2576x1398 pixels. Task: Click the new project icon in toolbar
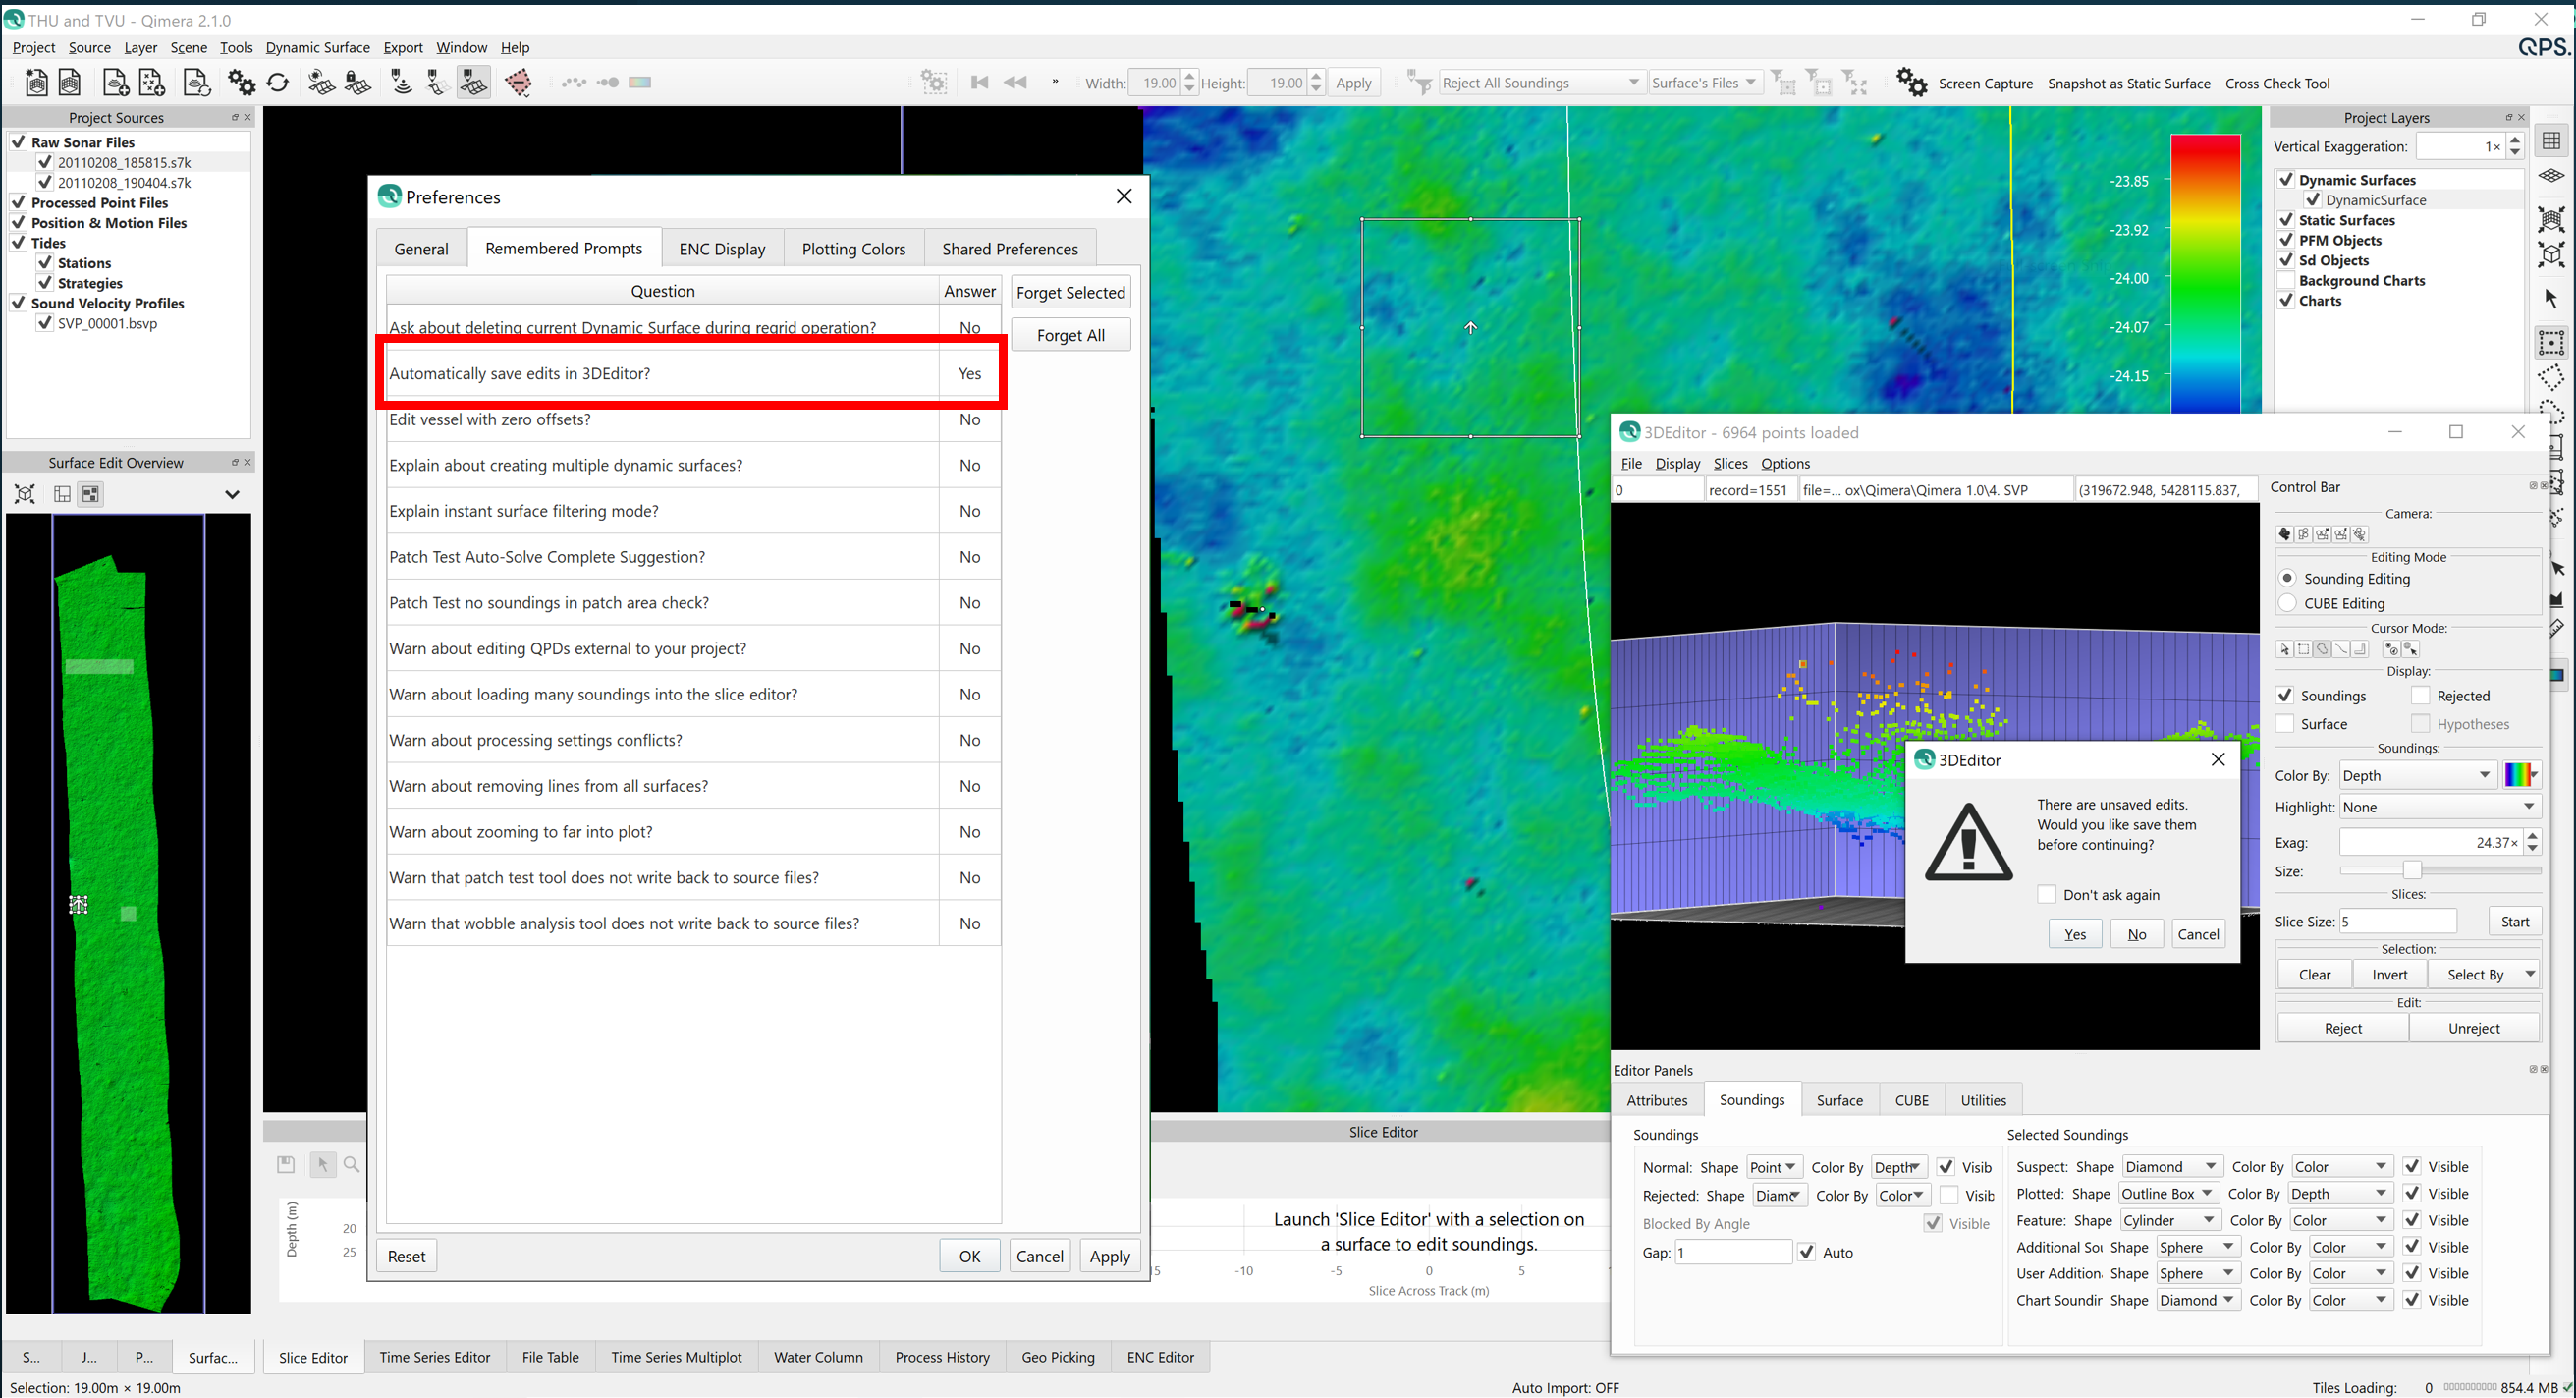[36, 83]
